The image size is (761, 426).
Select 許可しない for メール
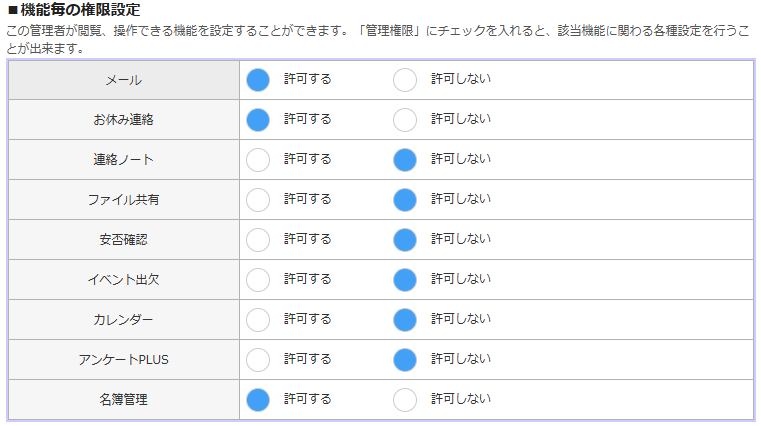(405, 80)
